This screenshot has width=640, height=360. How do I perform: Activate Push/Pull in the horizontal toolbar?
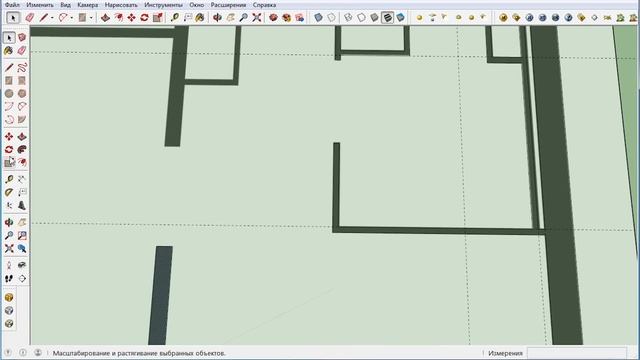pyautogui.click(x=105, y=18)
